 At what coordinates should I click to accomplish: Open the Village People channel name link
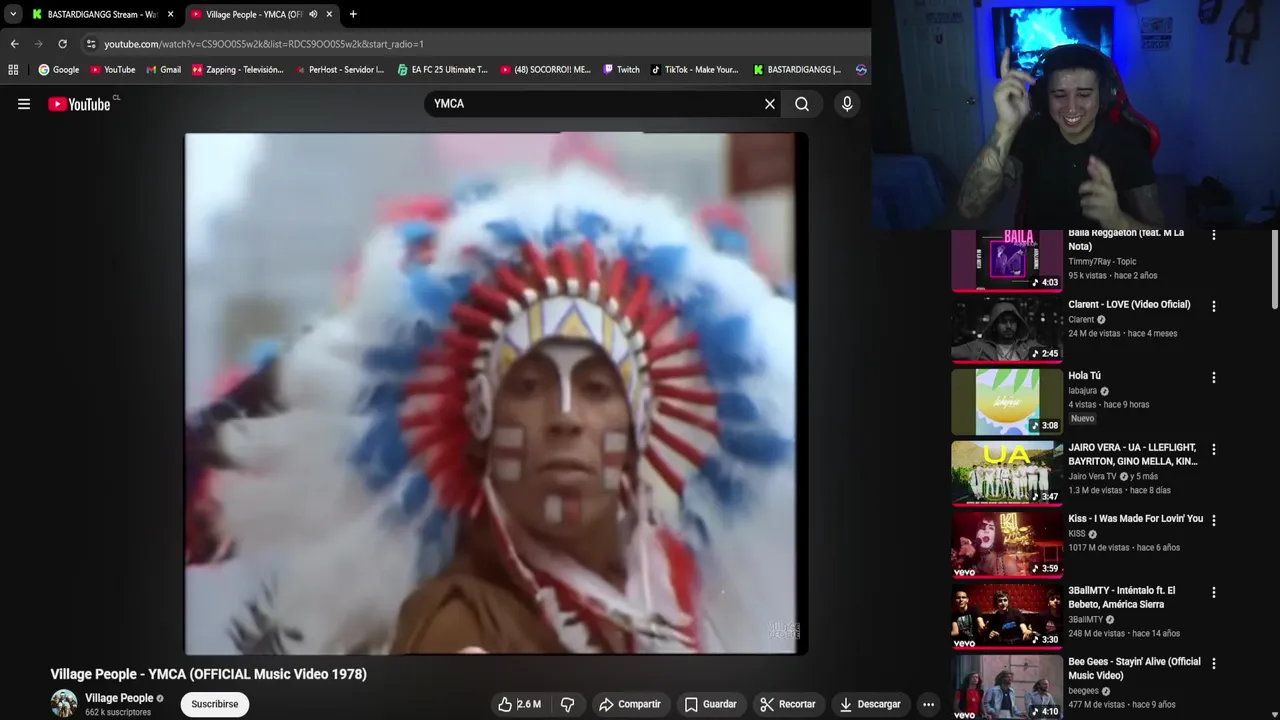click(x=119, y=698)
